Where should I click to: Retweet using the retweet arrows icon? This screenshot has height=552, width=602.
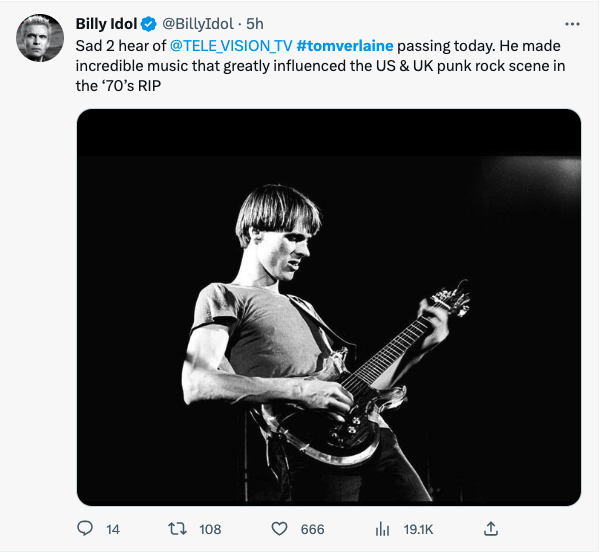[x=178, y=529]
